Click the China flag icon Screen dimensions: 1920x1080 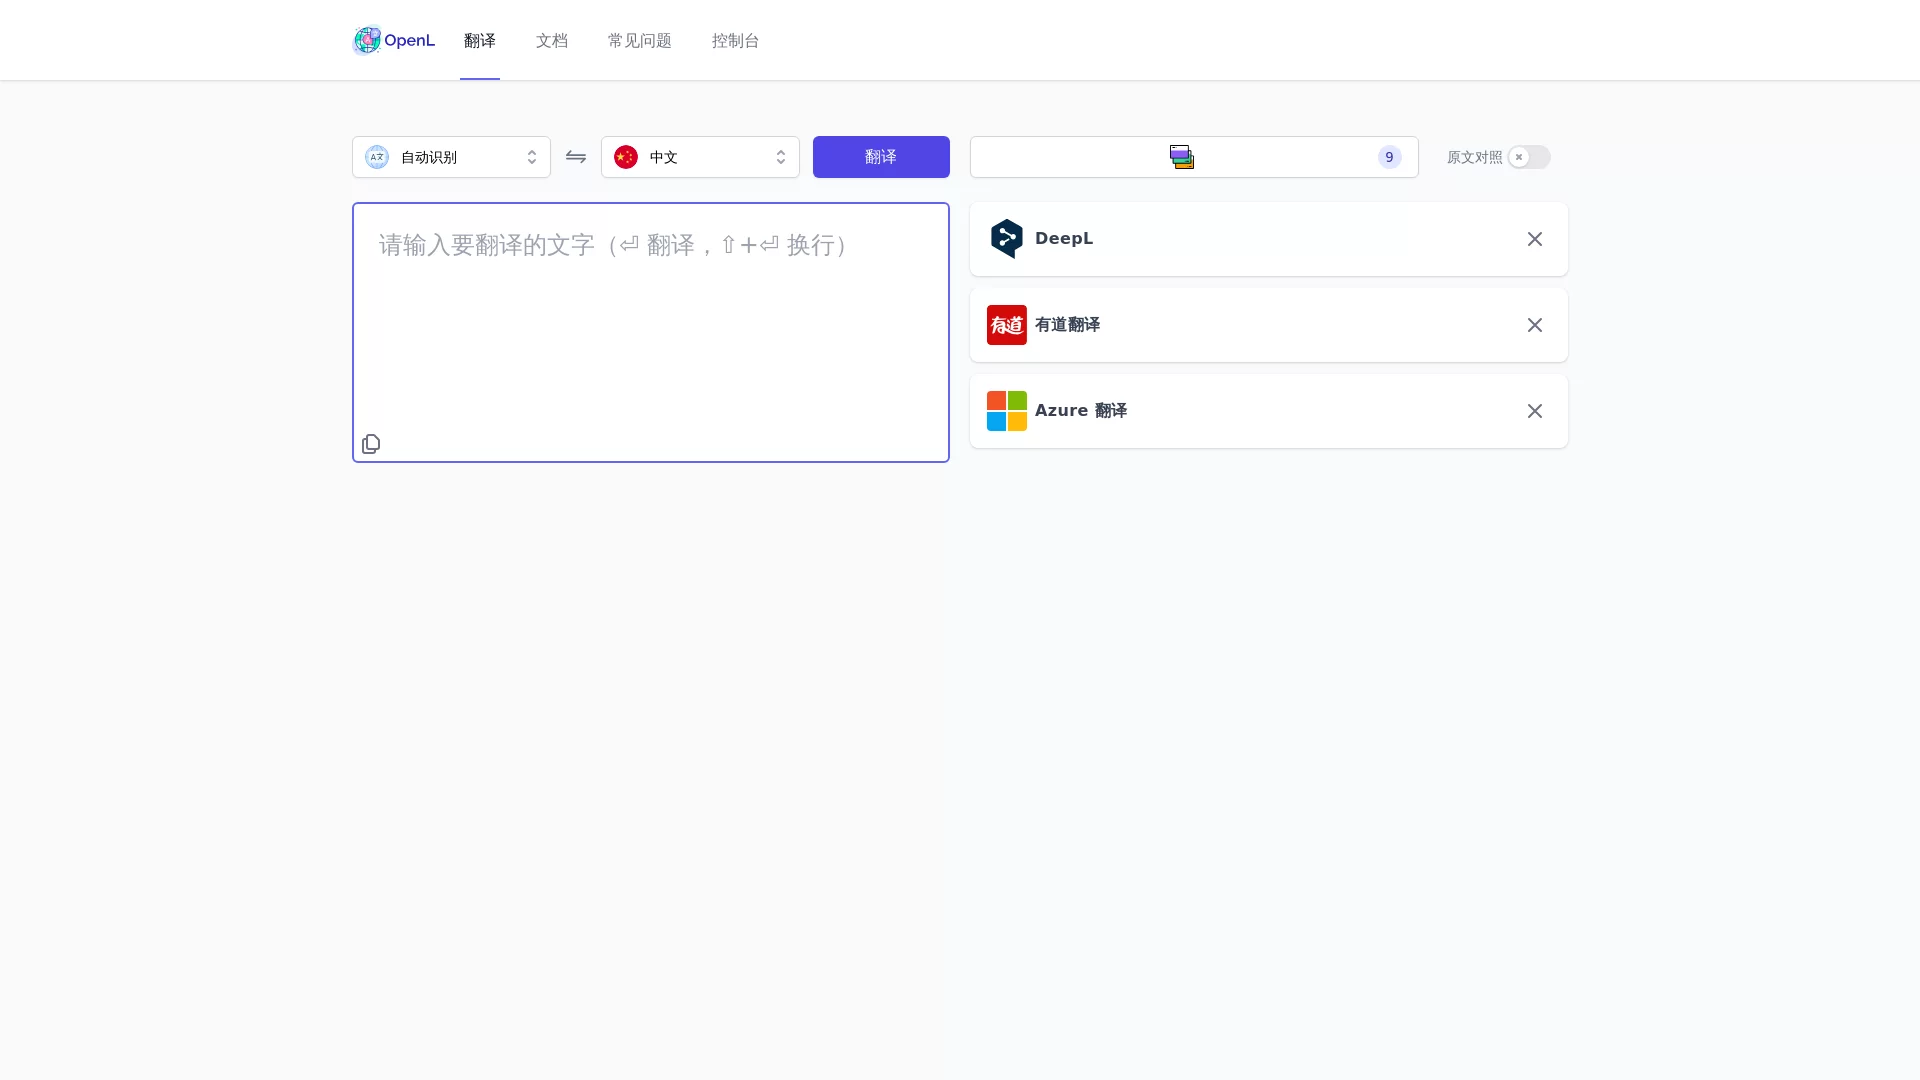[x=626, y=157]
